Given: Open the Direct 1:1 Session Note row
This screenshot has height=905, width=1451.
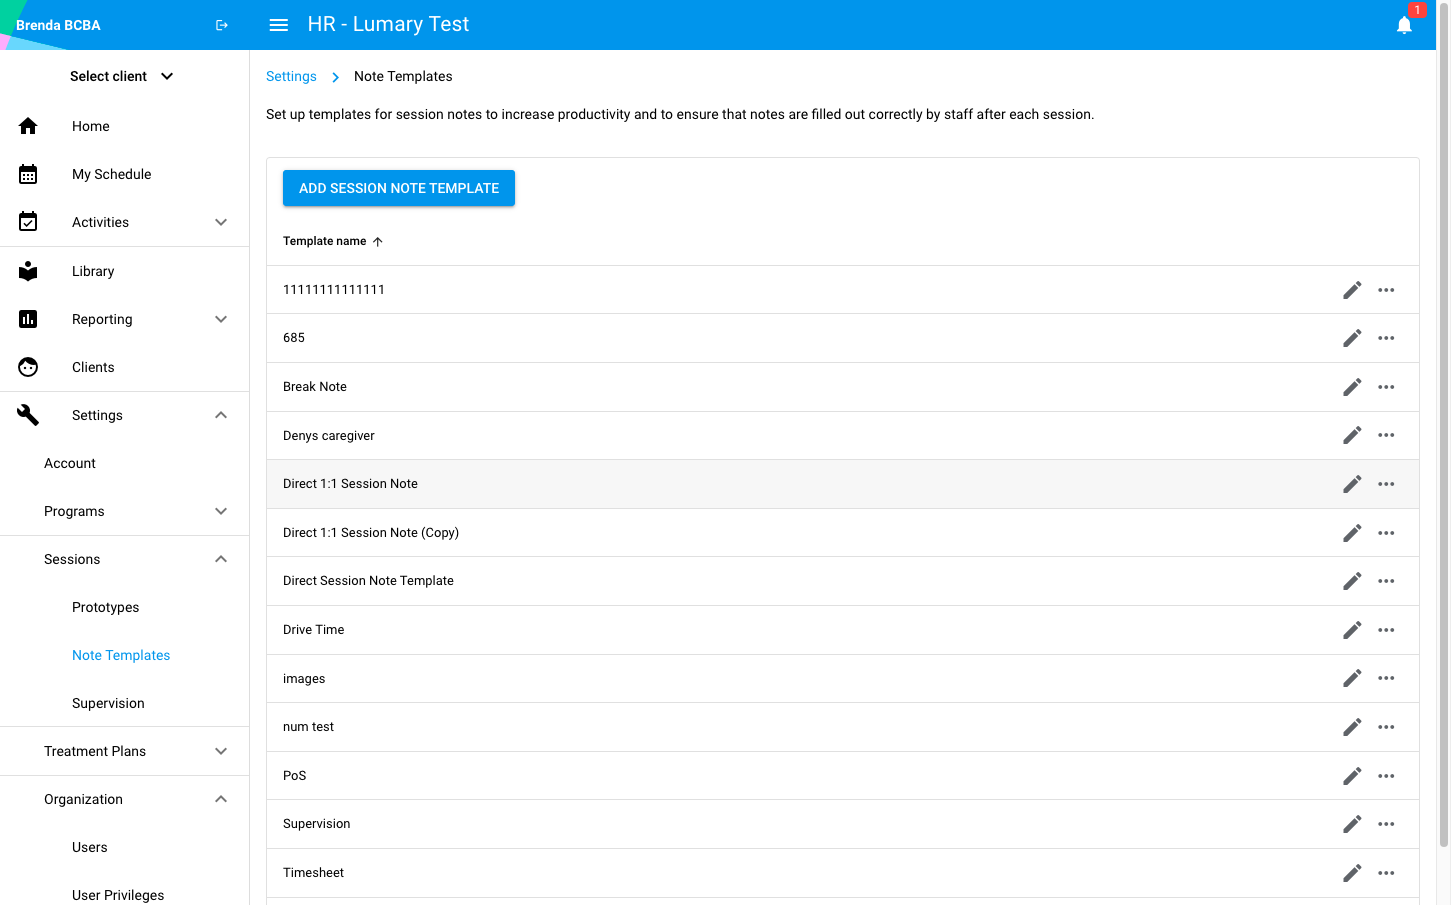Looking at the screenshot, I should pyautogui.click(x=843, y=484).
